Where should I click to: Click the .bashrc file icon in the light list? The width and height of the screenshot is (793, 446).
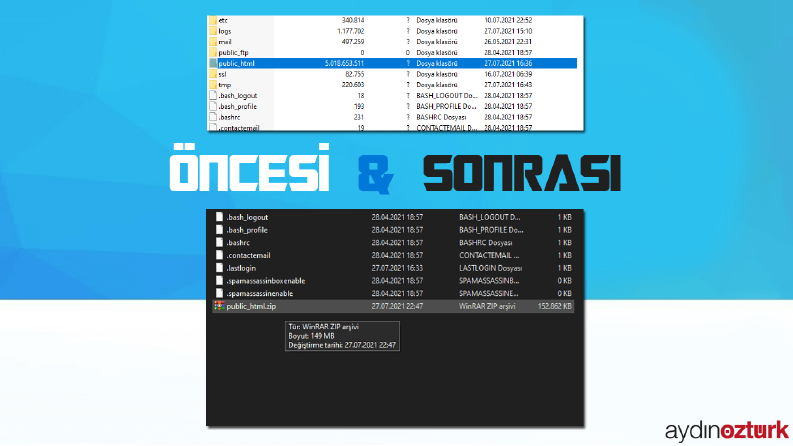(213, 117)
